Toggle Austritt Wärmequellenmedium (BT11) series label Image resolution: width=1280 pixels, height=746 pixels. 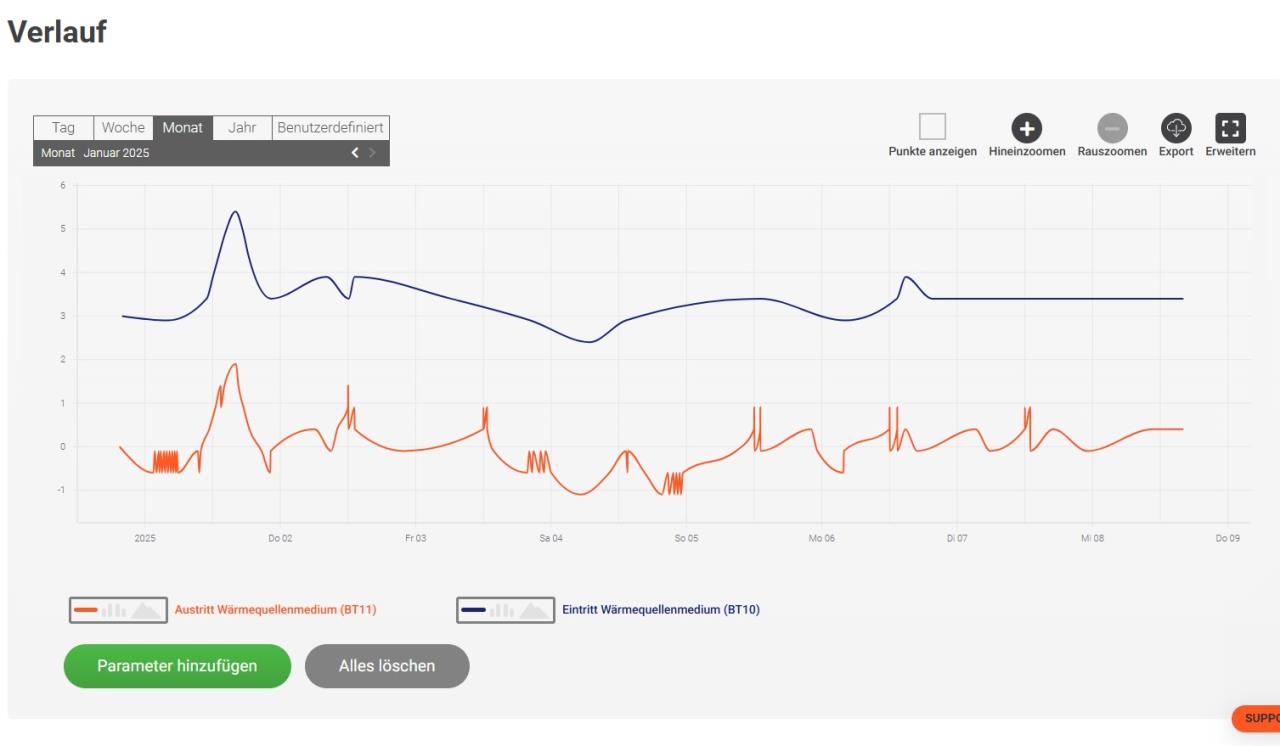click(275, 609)
